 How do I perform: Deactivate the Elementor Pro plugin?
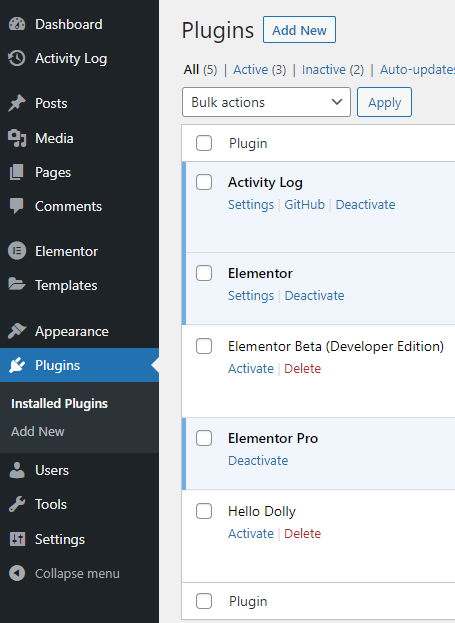(258, 460)
